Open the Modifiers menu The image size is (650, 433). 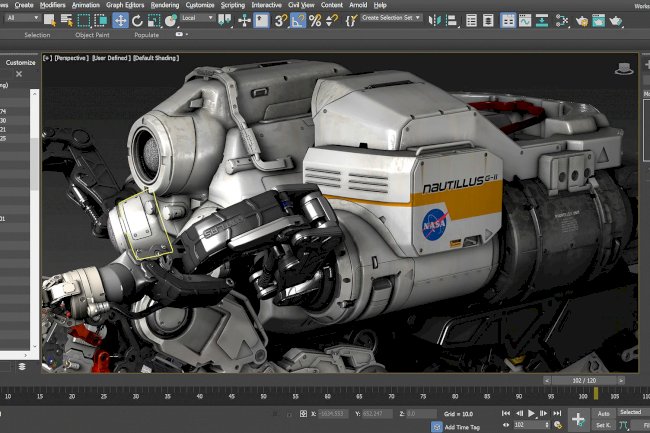(53, 5)
